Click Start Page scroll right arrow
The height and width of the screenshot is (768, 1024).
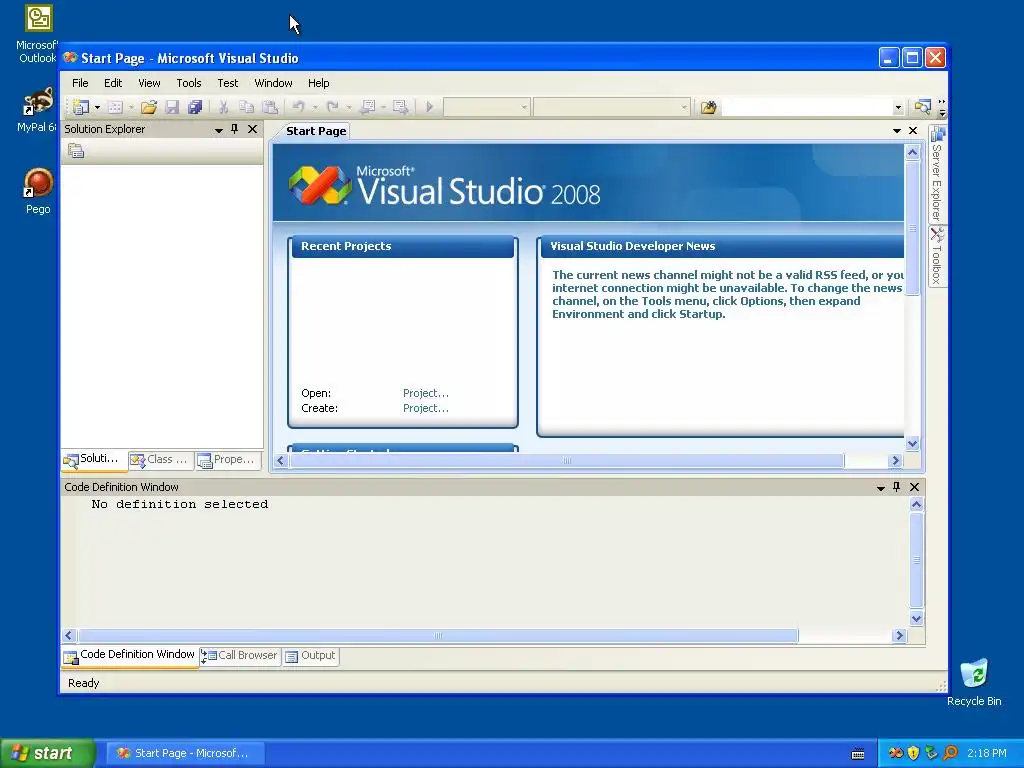pyautogui.click(x=895, y=460)
